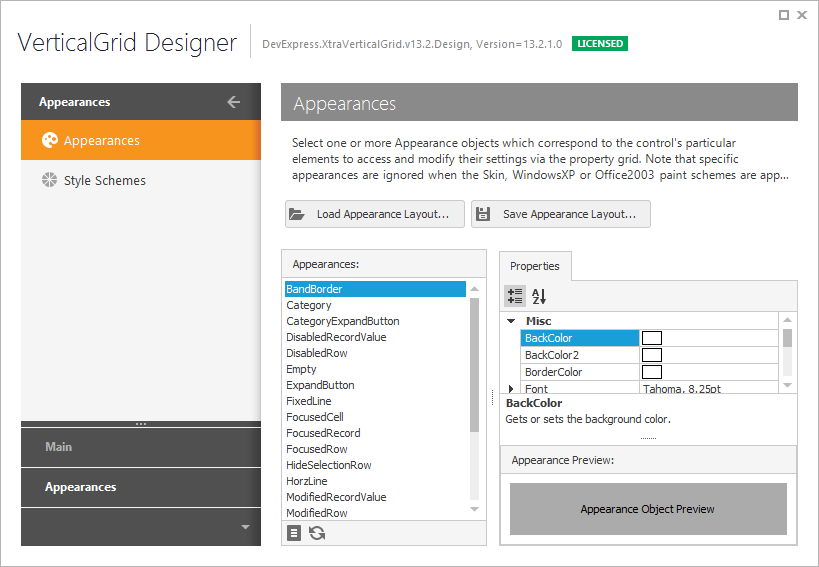The image size is (819, 567).
Task: Select HideSelectionRow appearance
Action: click(x=375, y=465)
